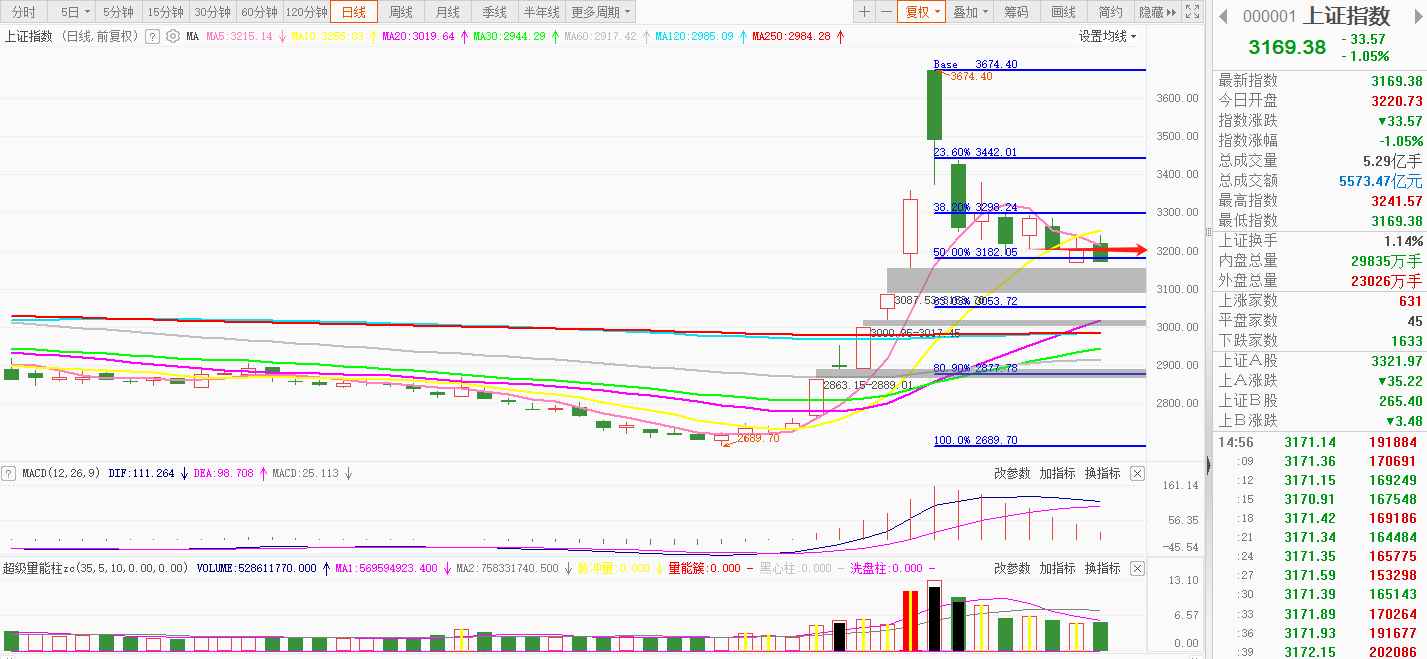Click 换指标 in the MACD panel
1427x659 pixels.
[1102, 473]
